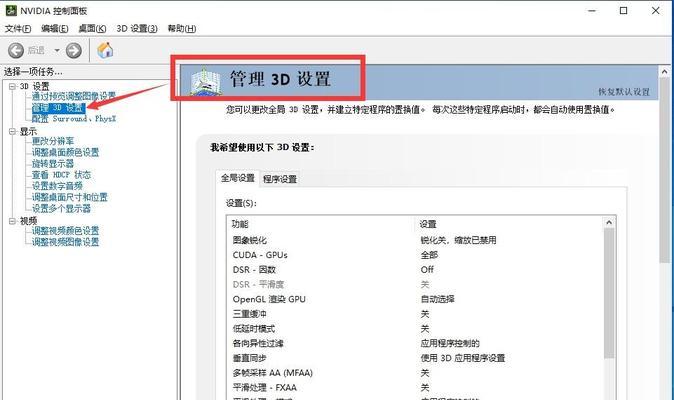Select the 图象锐化 setting row
Image resolution: width=674 pixels, height=400 pixels.
pyautogui.click(x=415, y=240)
